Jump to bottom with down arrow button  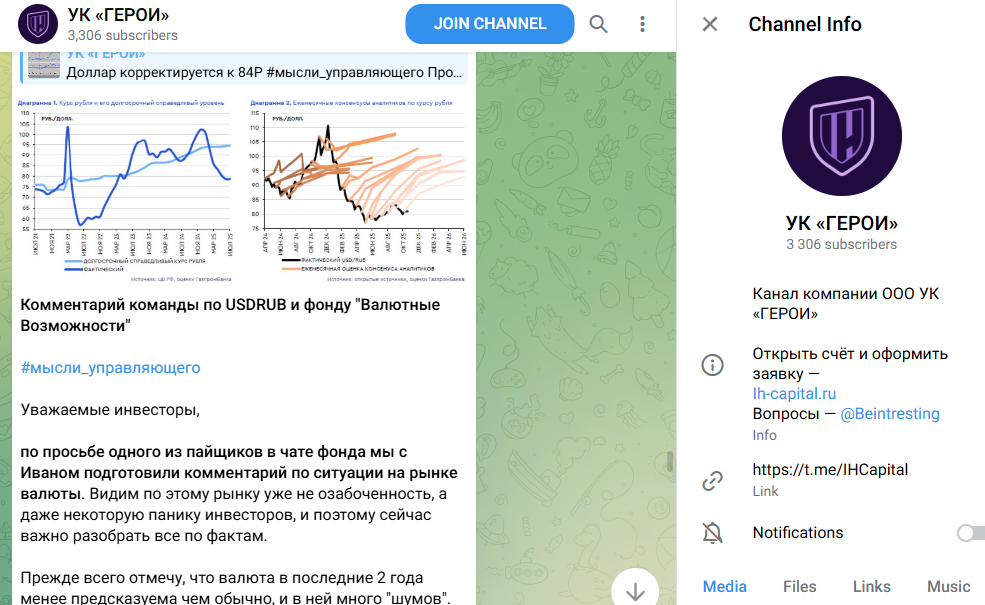click(x=635, y=590)
